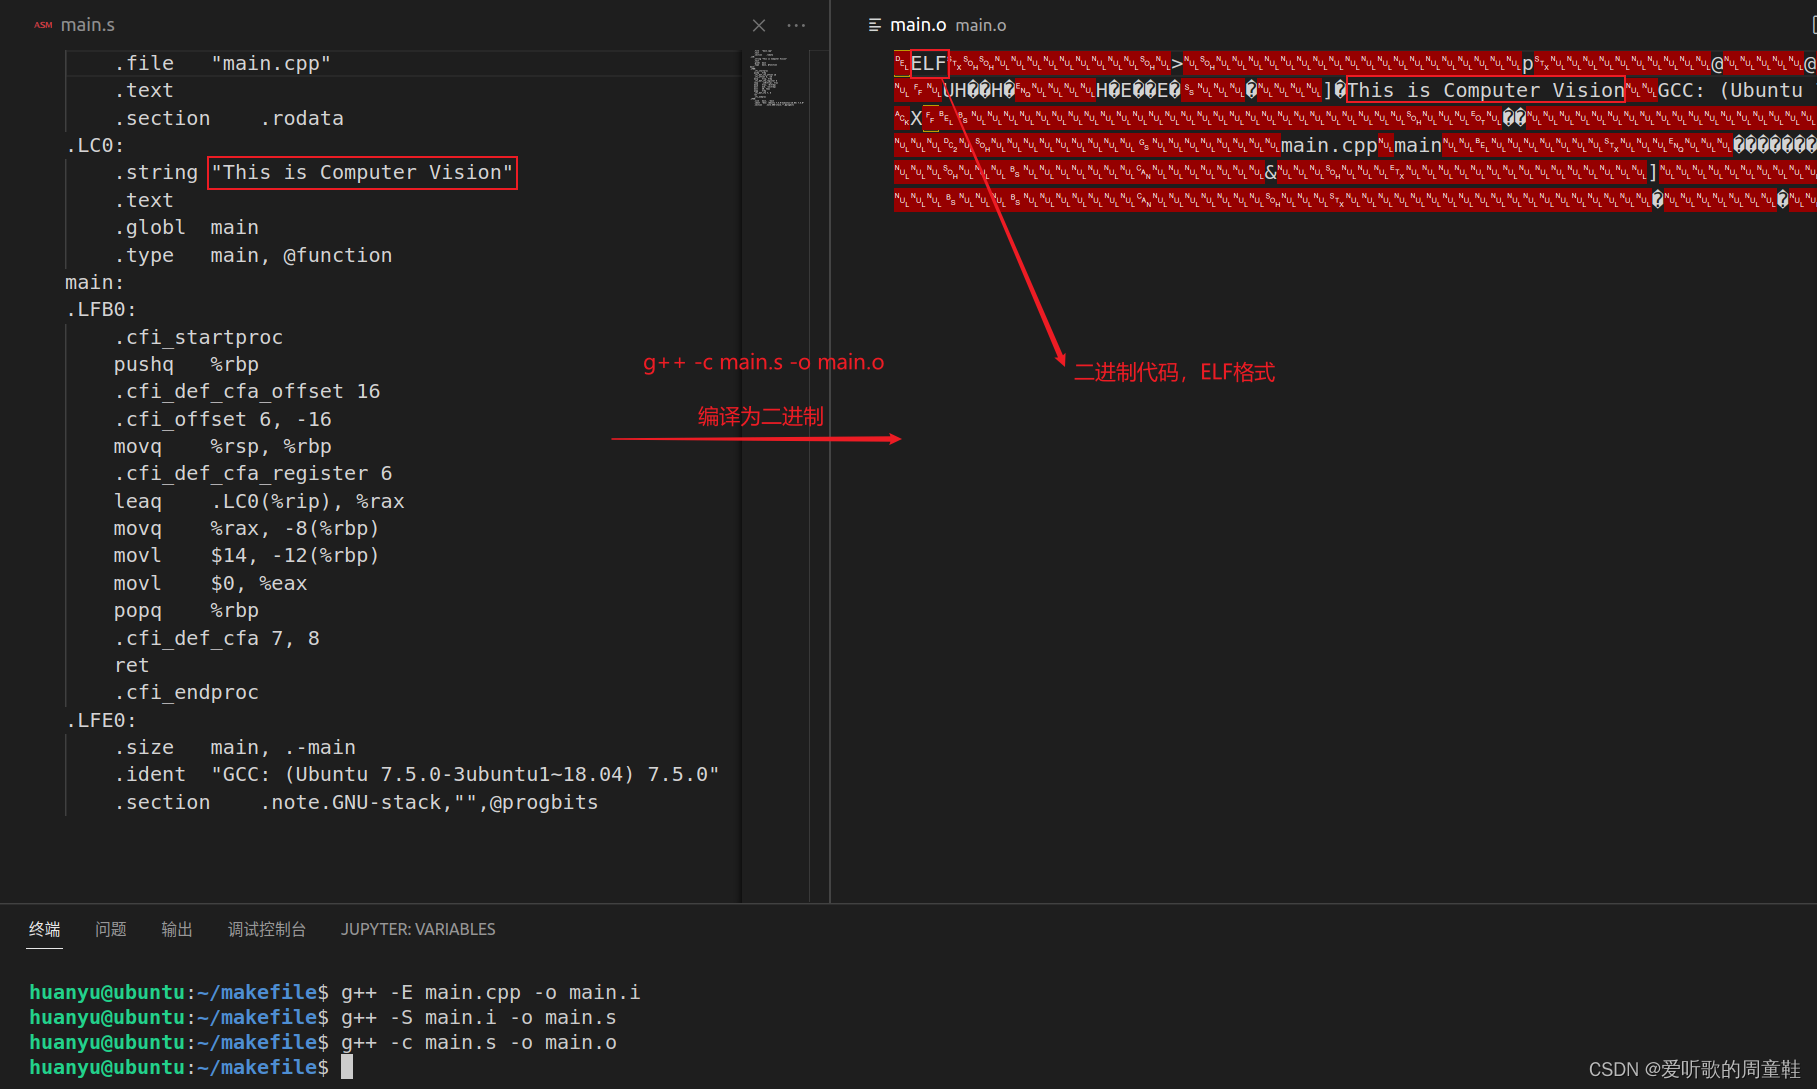Click the .type main, @function line
Viewport: 1817px width, 1089px height.
tap(253, 255)
